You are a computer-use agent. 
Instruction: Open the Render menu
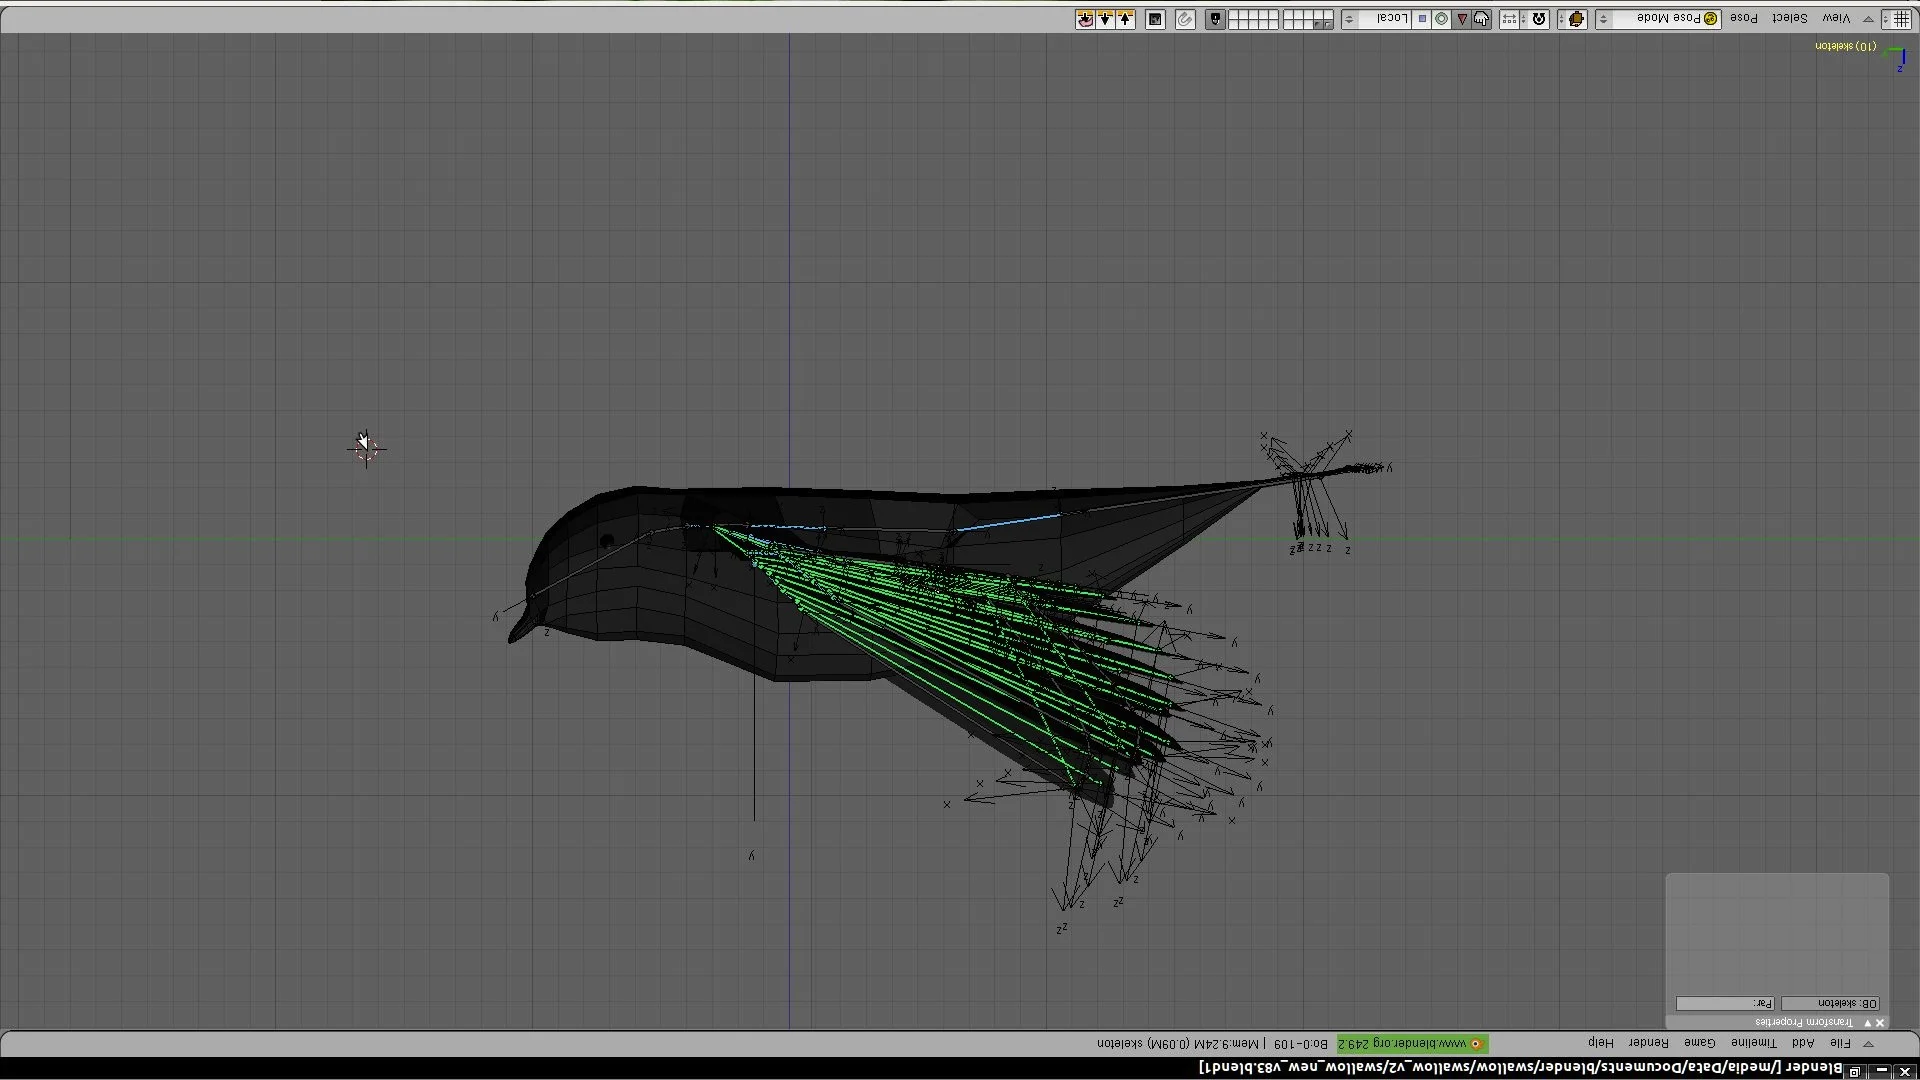pyautogui.click(x=1648, y=1043)
